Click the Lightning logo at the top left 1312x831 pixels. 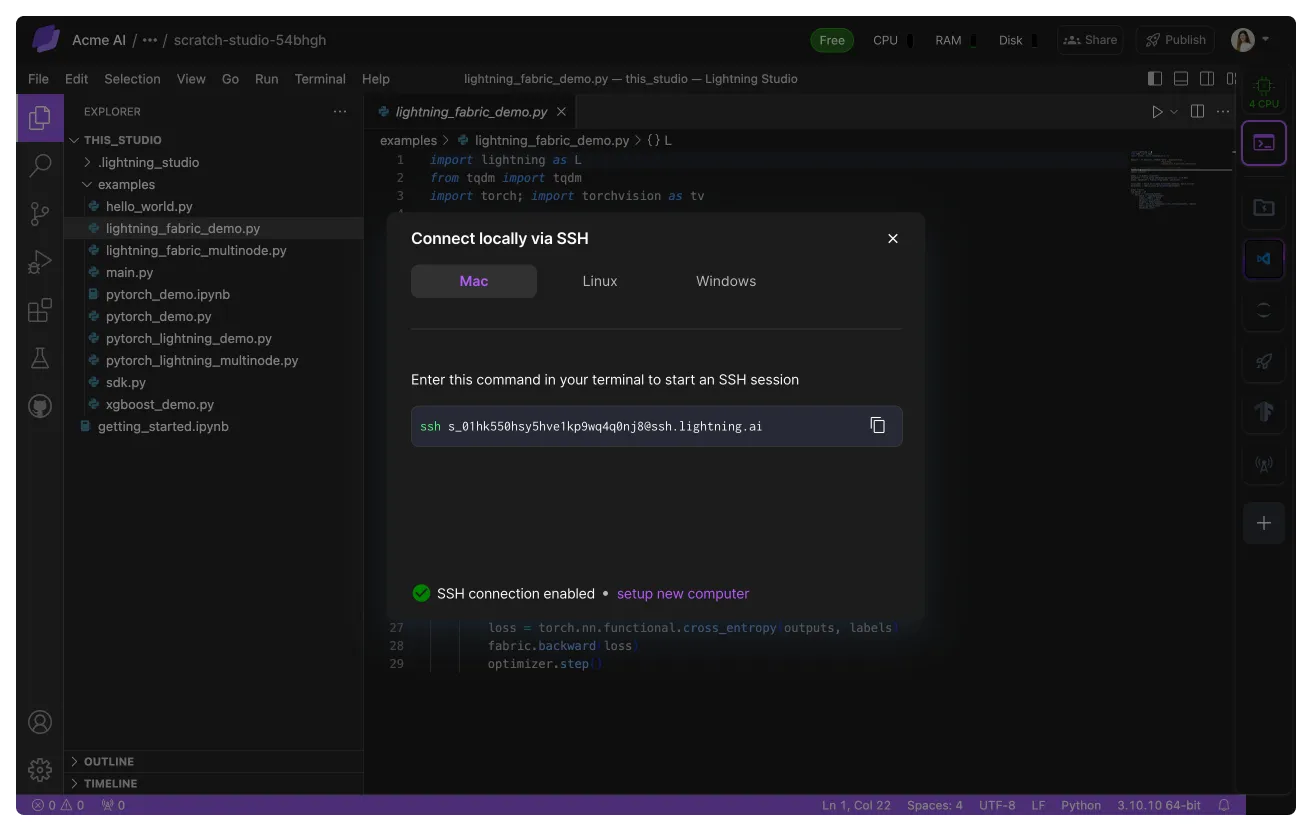(x=46, y=40)
